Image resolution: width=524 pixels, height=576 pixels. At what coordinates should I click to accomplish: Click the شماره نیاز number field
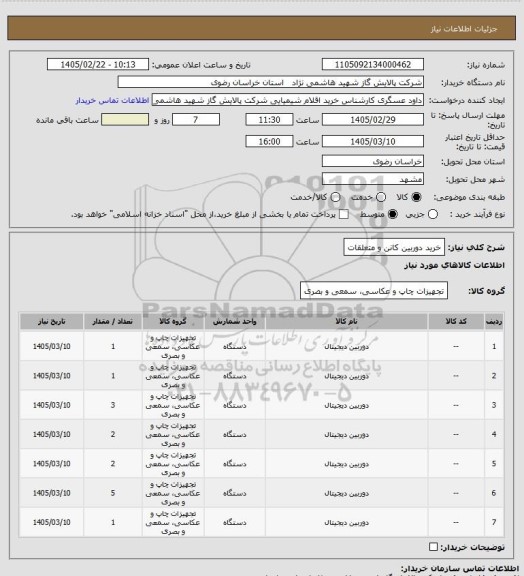(x=373, y=65)
